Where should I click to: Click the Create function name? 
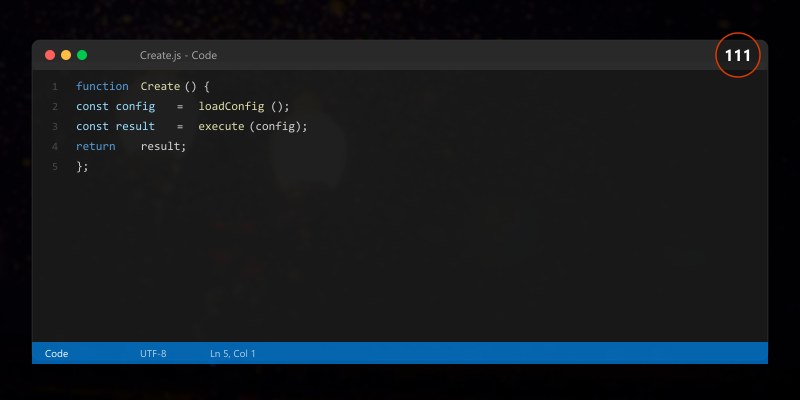pos(160,86)
